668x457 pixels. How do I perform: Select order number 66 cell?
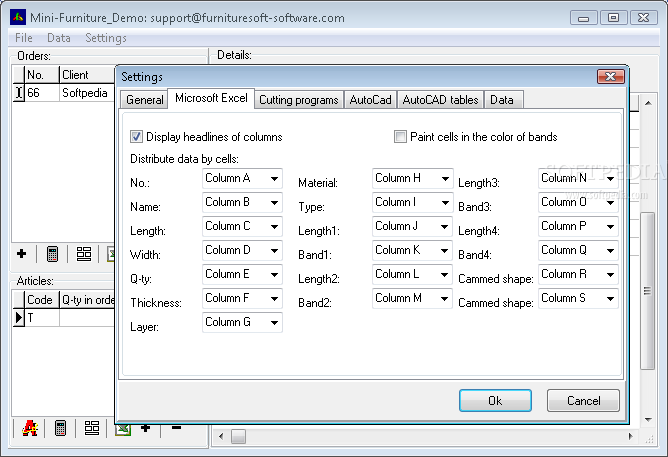[42, 92]
